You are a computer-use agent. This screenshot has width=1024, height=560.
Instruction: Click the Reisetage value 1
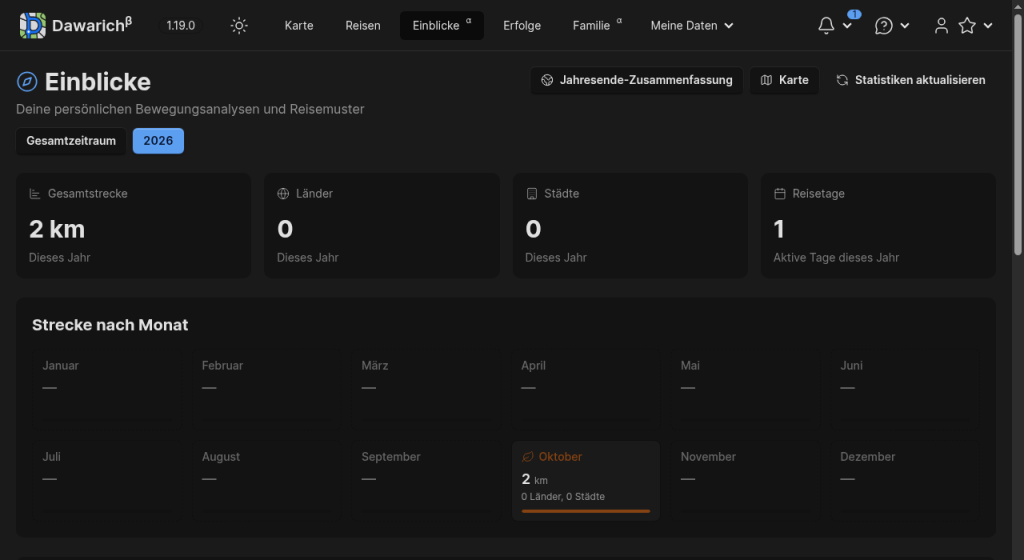click(778, 229)
